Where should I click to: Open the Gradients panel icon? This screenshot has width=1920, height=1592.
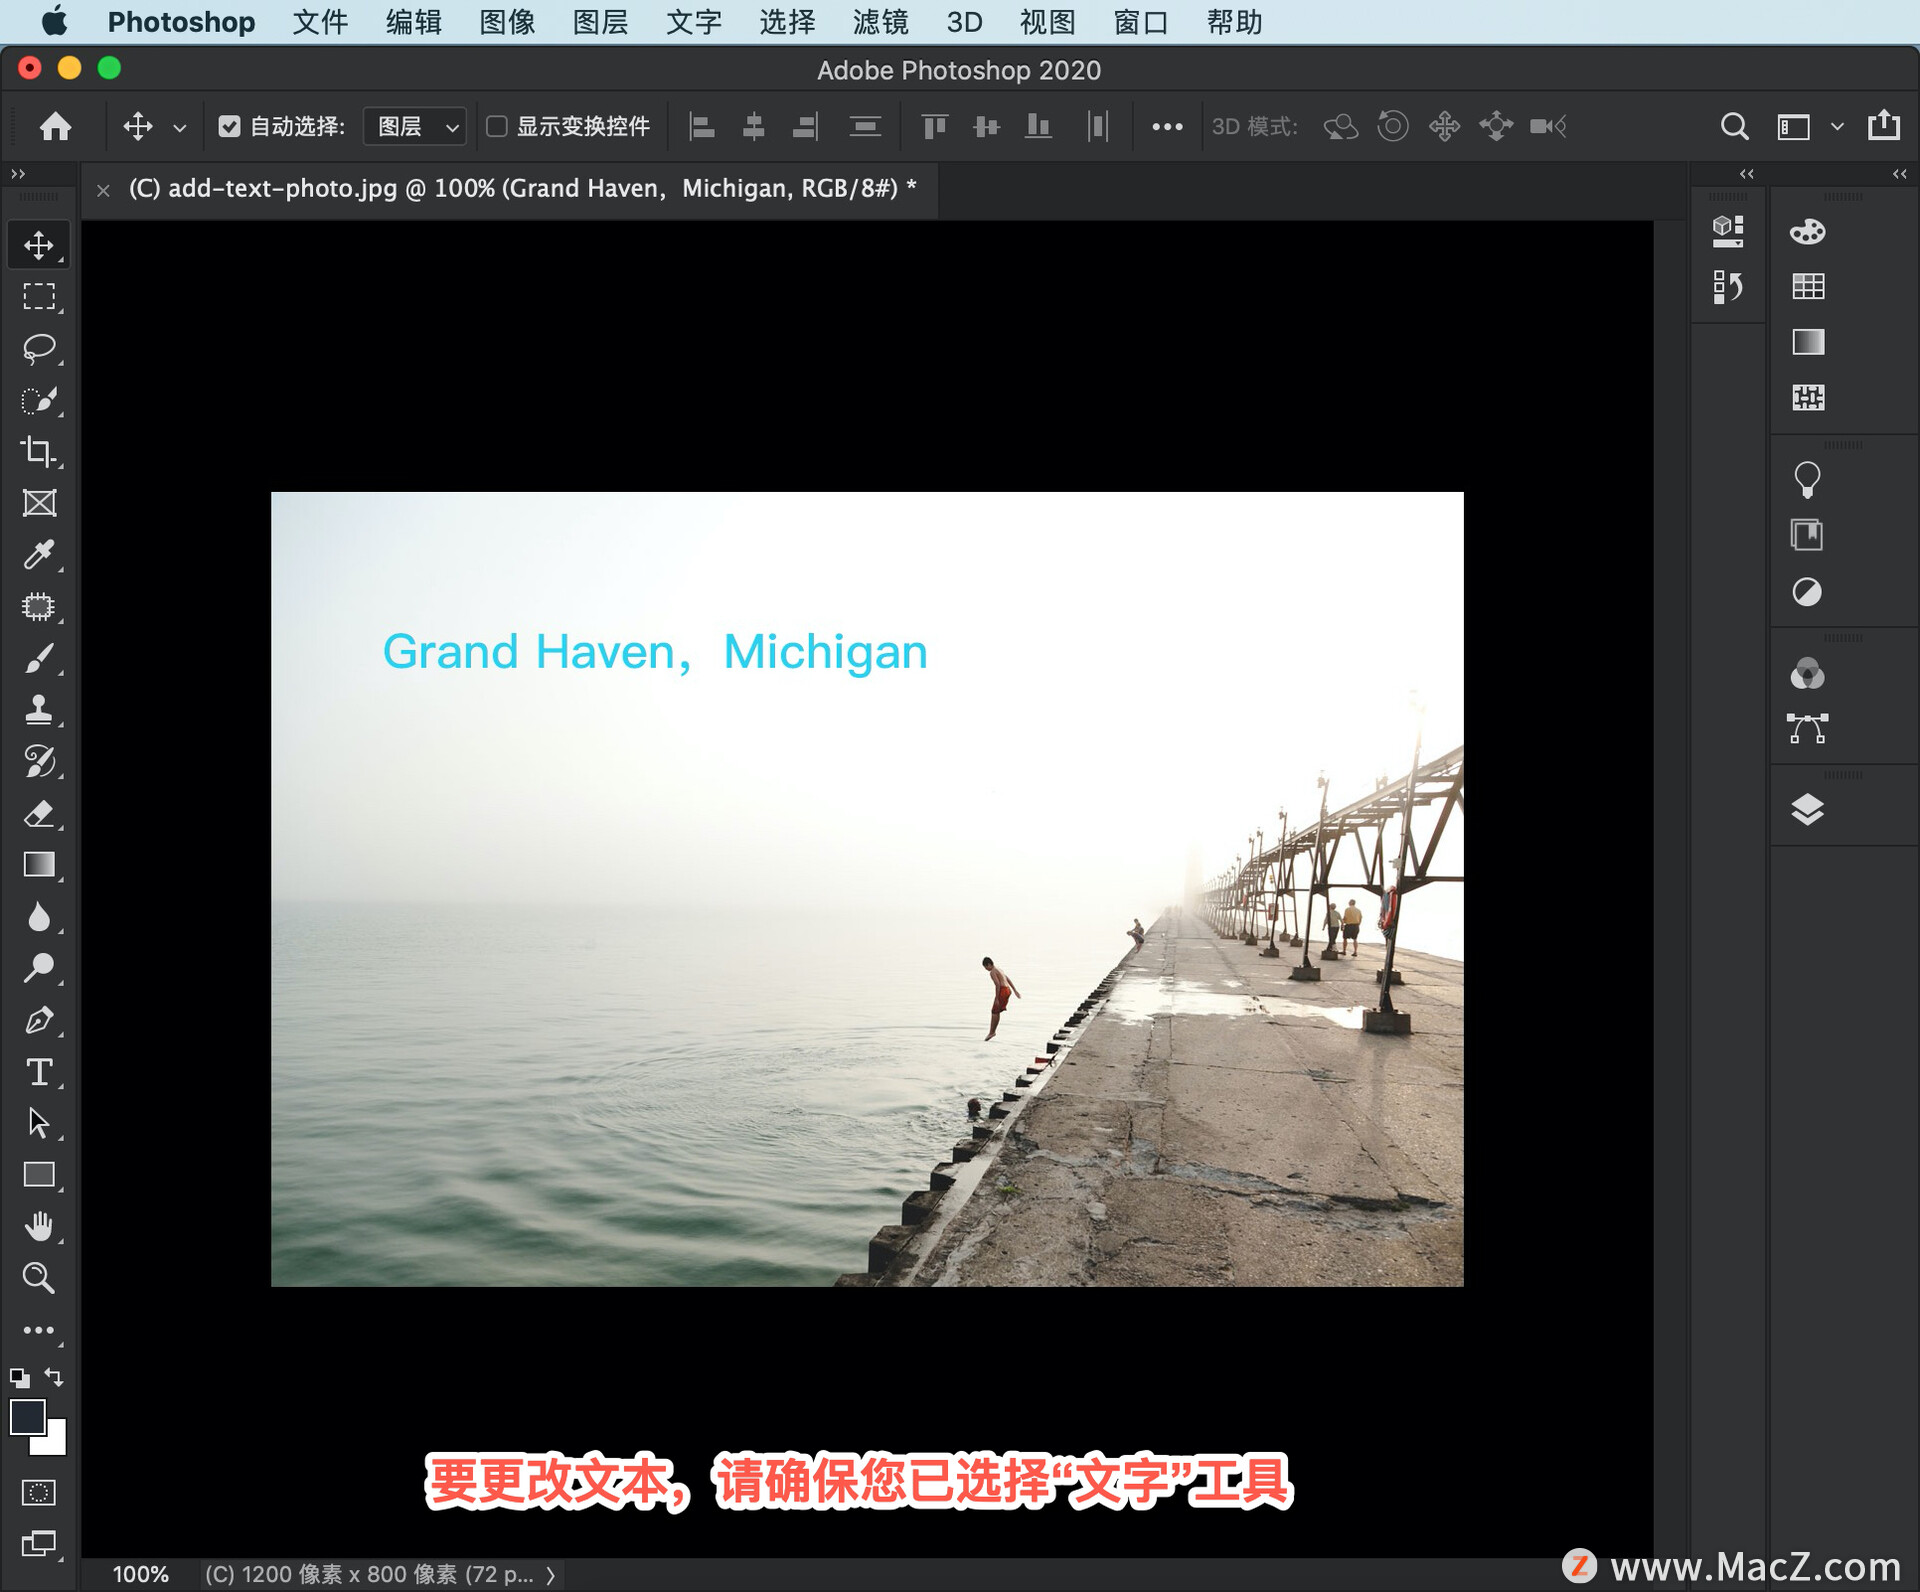1807,342
